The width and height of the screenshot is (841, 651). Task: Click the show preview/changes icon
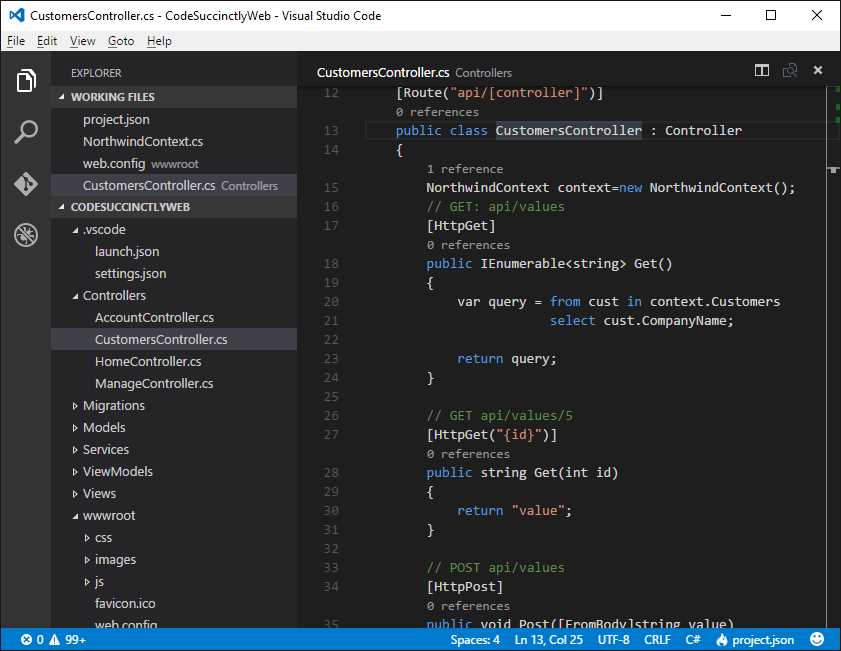[x=790, y=70]
